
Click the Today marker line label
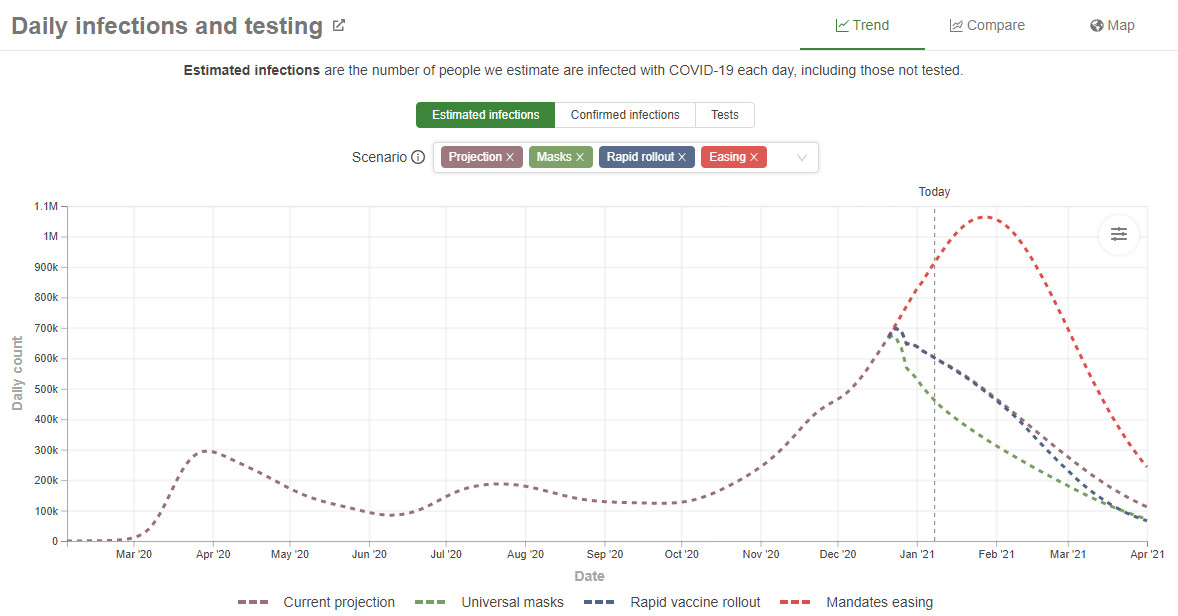[934, 192]
